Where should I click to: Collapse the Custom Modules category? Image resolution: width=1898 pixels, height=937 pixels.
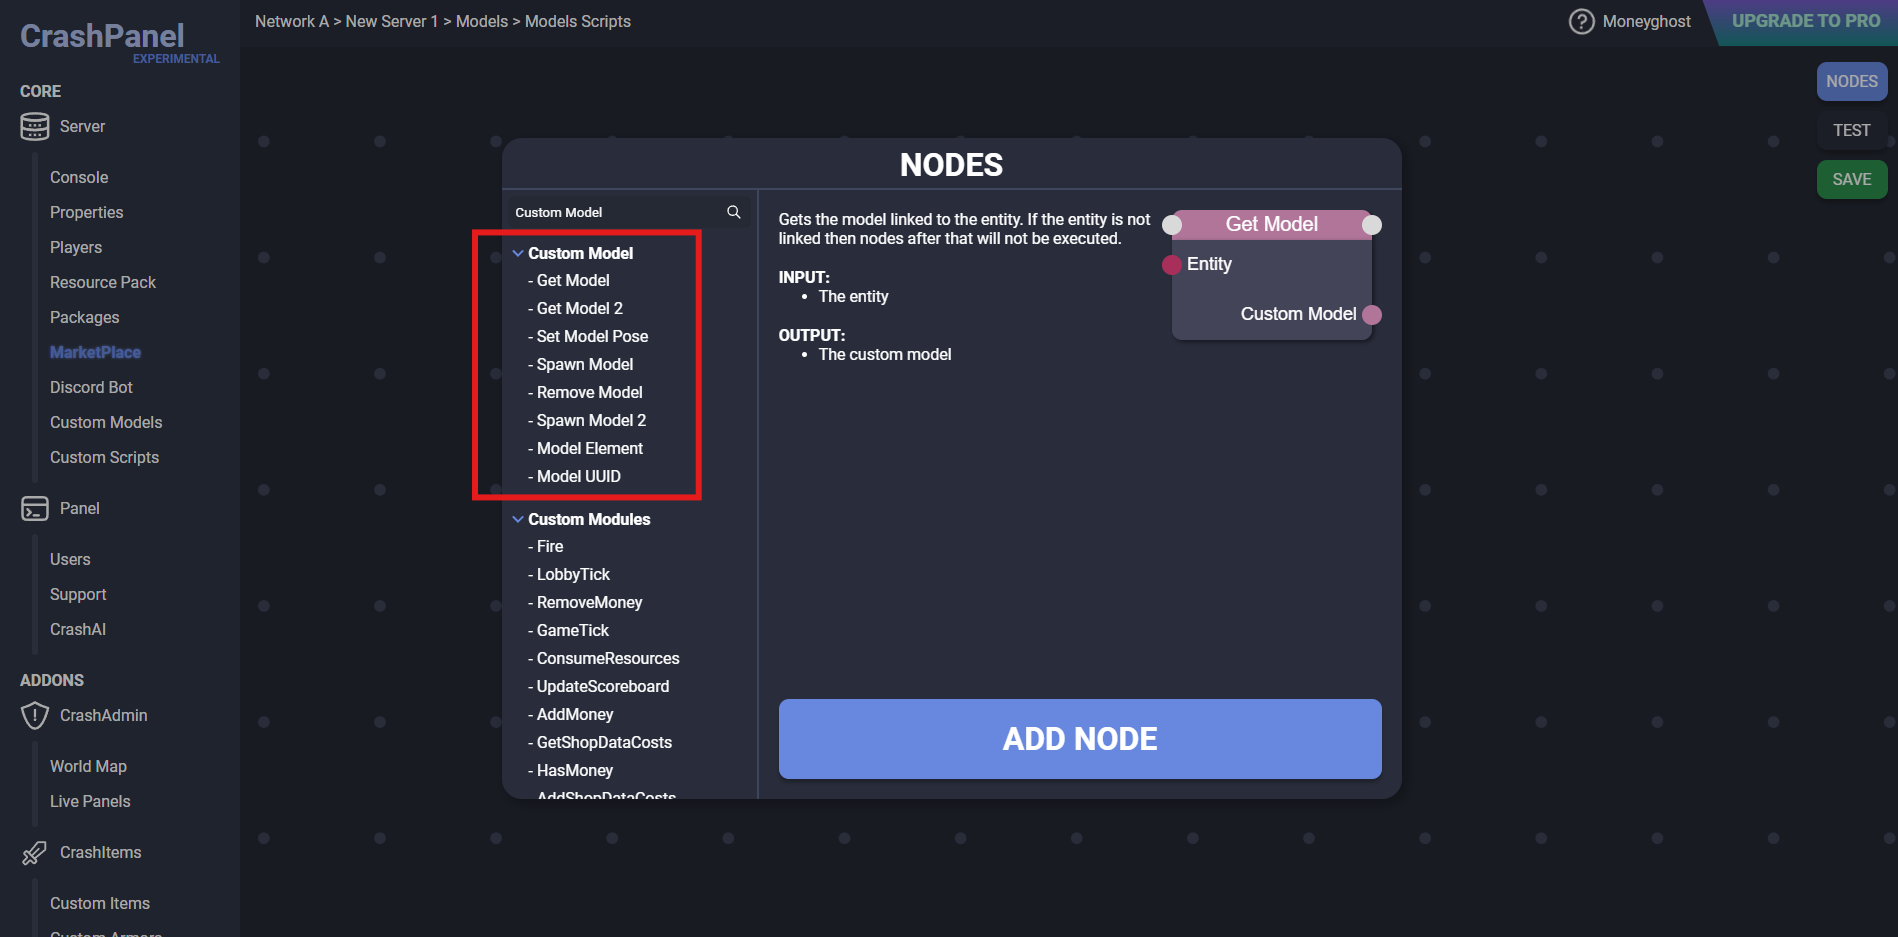(518, 520)
